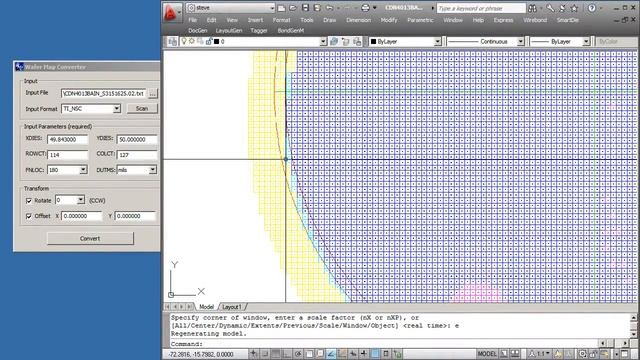Screen dimensions: 640x360
Task: Toggle Ortho Mode in status bar
Action: click(287, 354)
